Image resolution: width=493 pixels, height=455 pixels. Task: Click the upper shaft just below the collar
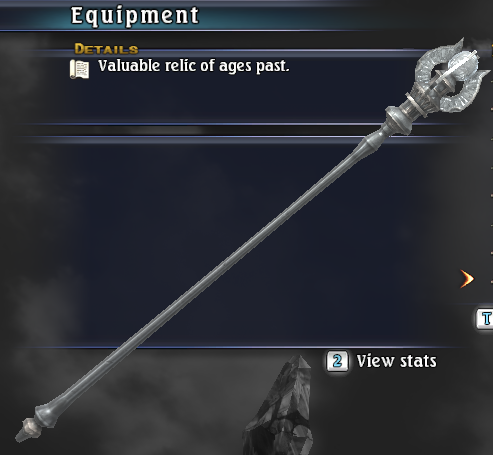tap(372, 142)
